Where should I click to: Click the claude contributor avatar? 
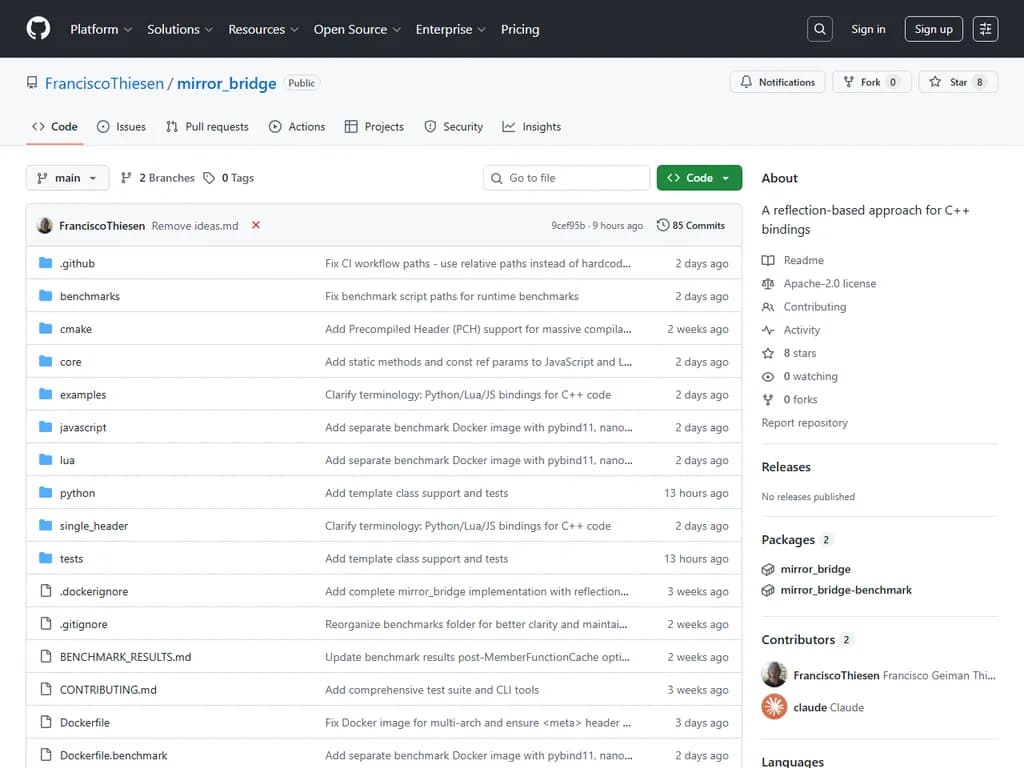pyautogui.click(x=774, y=707)
